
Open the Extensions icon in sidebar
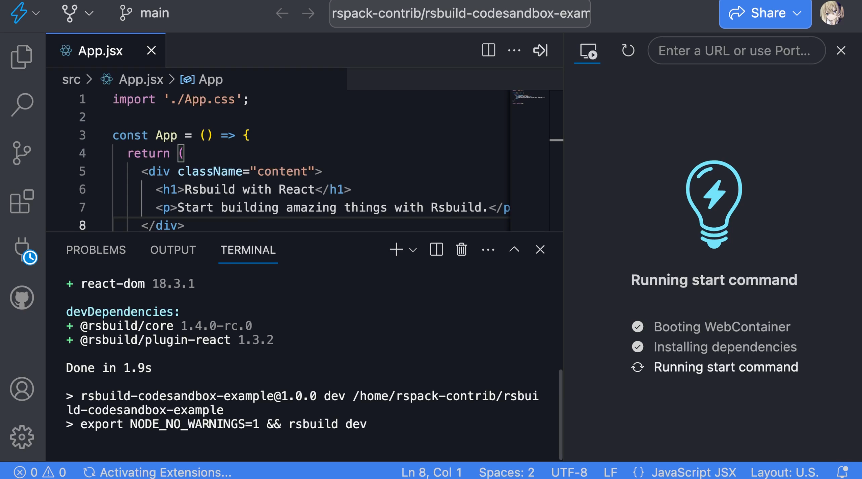pos(22,201)
